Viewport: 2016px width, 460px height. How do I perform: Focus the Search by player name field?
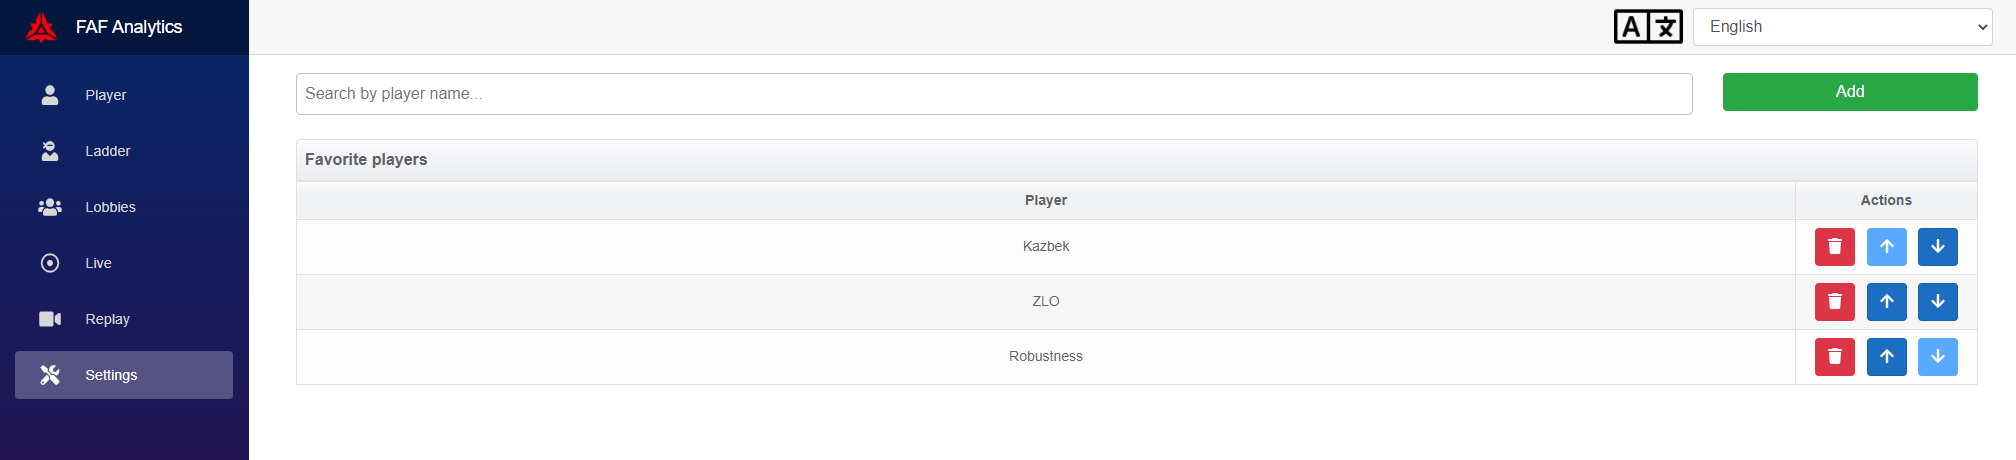click(994, 94)
